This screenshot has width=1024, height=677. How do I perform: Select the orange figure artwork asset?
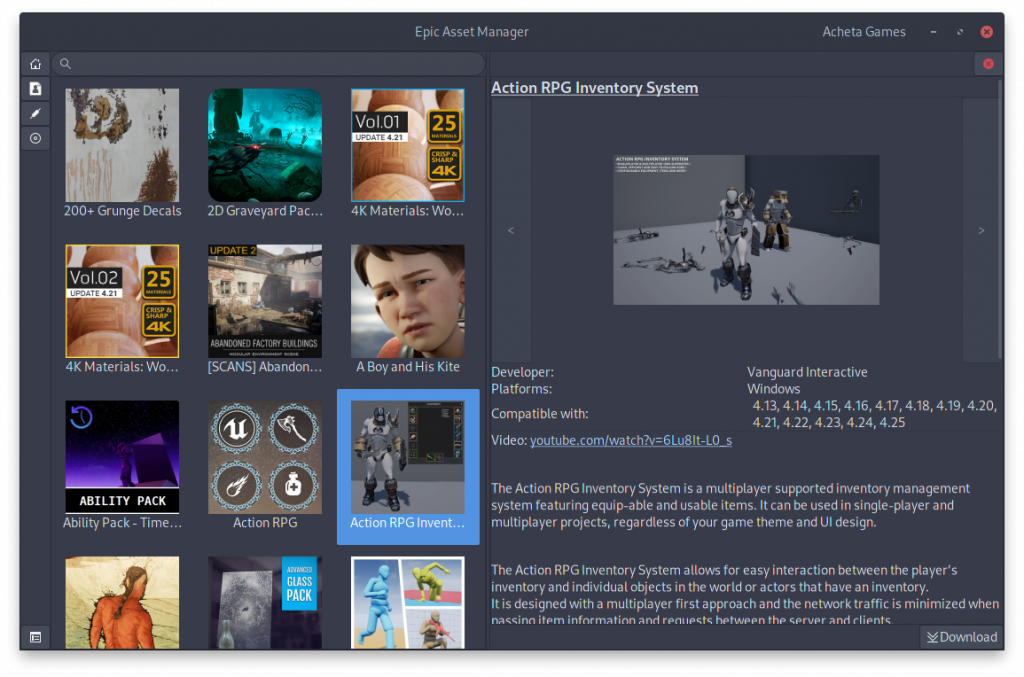click(122, 602)
